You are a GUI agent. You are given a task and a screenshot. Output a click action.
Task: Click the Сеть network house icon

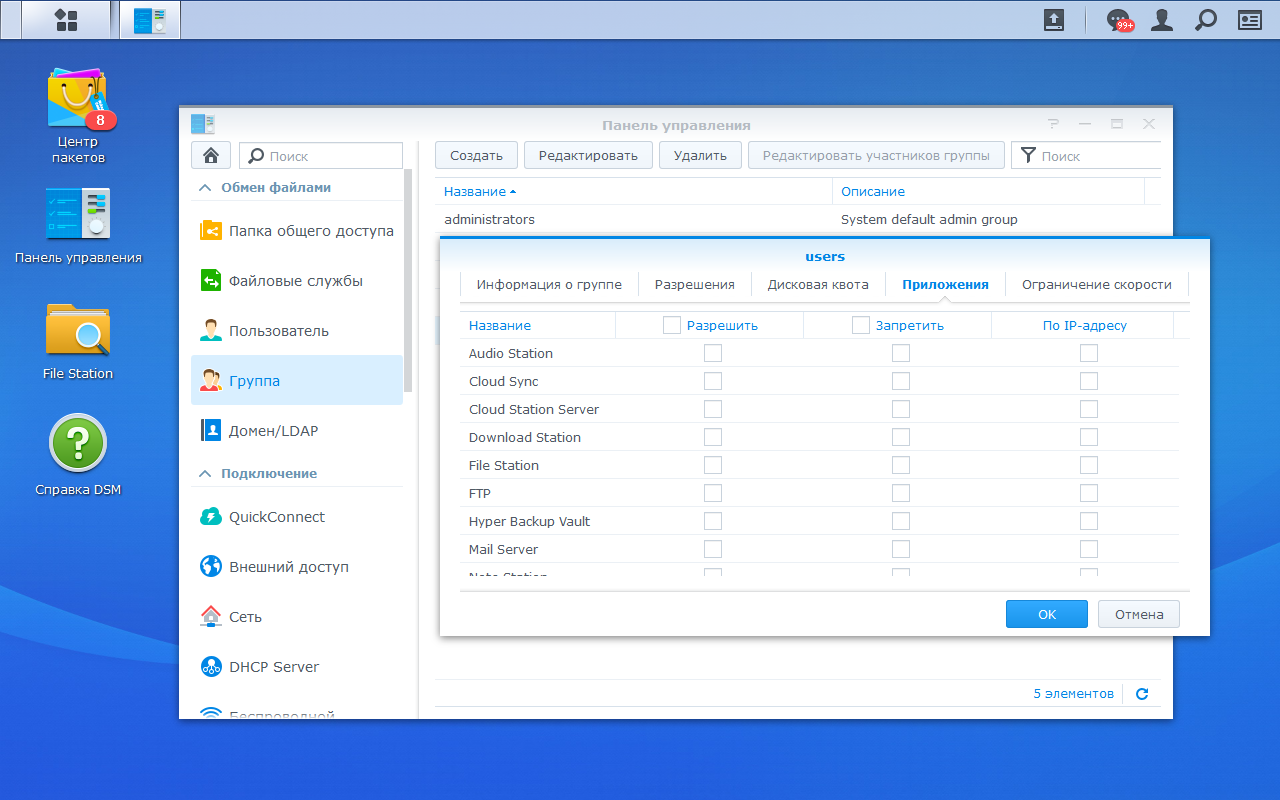click(x=211, y=617)
